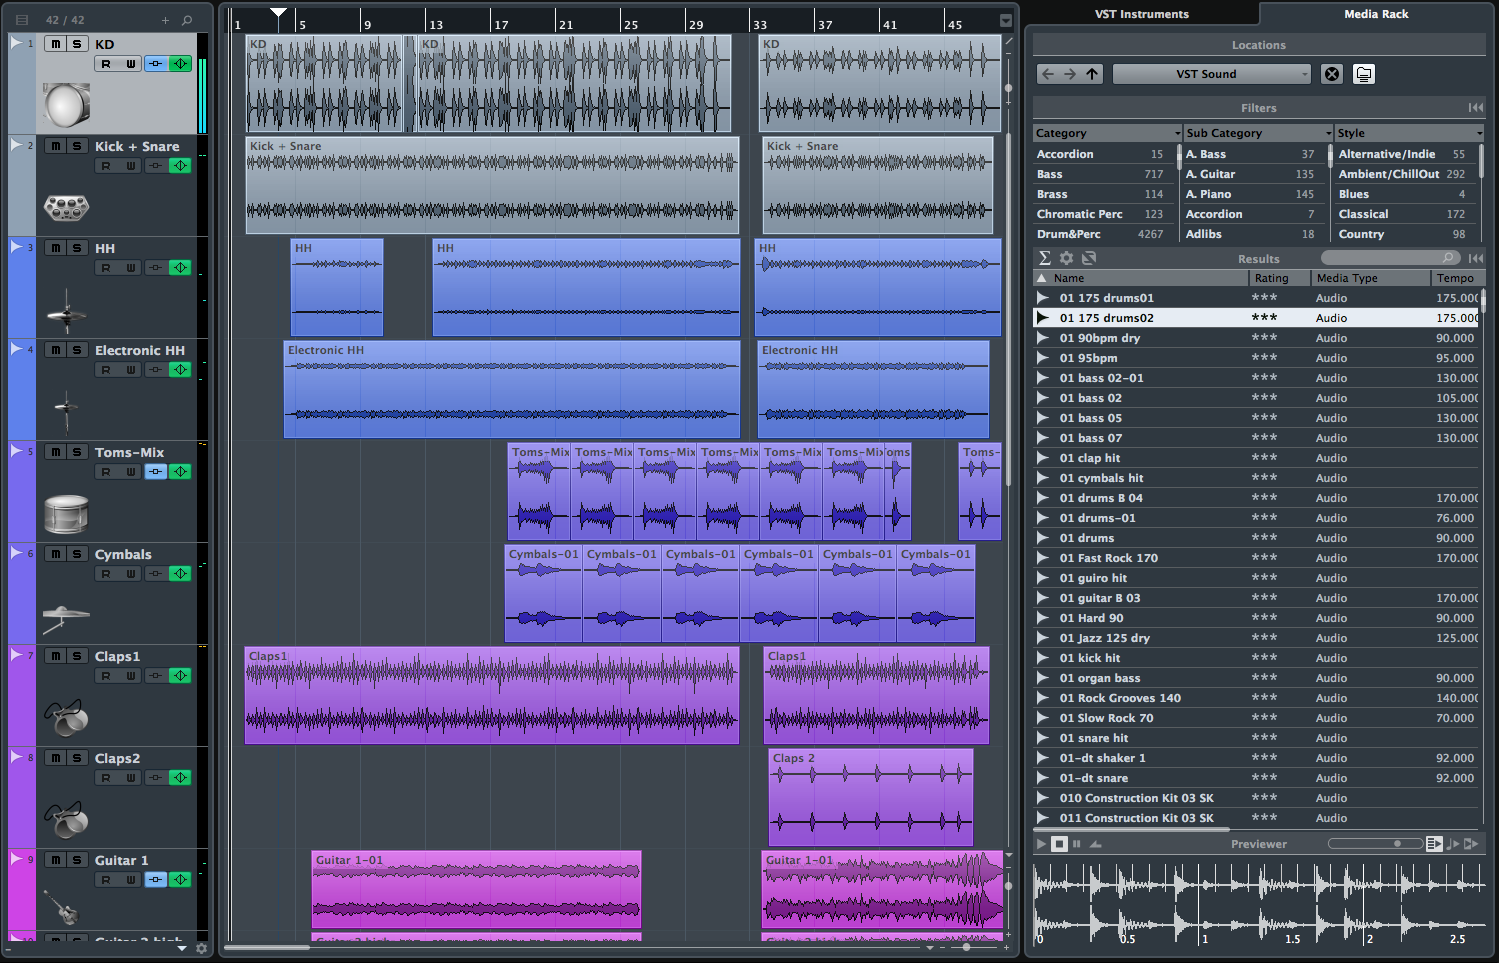The height and width of the screenshot is (963, 1499).
Task: Click the add track plus icon
Action: [166, 20]
